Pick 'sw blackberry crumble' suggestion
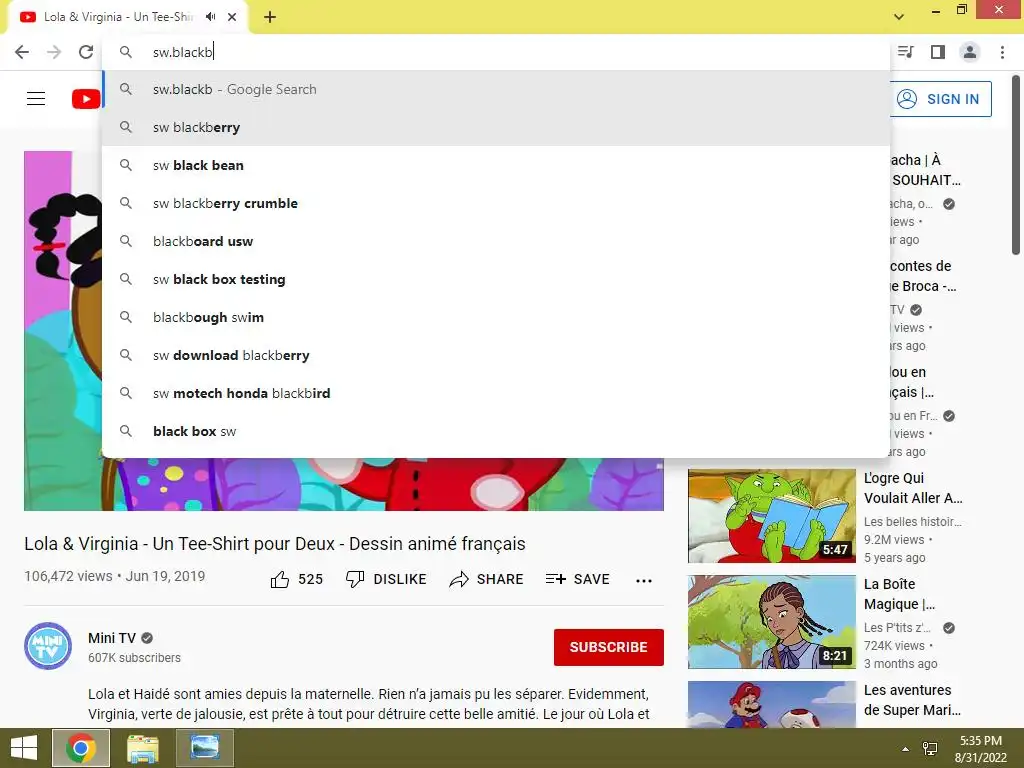The width and height of the screenshot is (1024, 768). point(496,203)
